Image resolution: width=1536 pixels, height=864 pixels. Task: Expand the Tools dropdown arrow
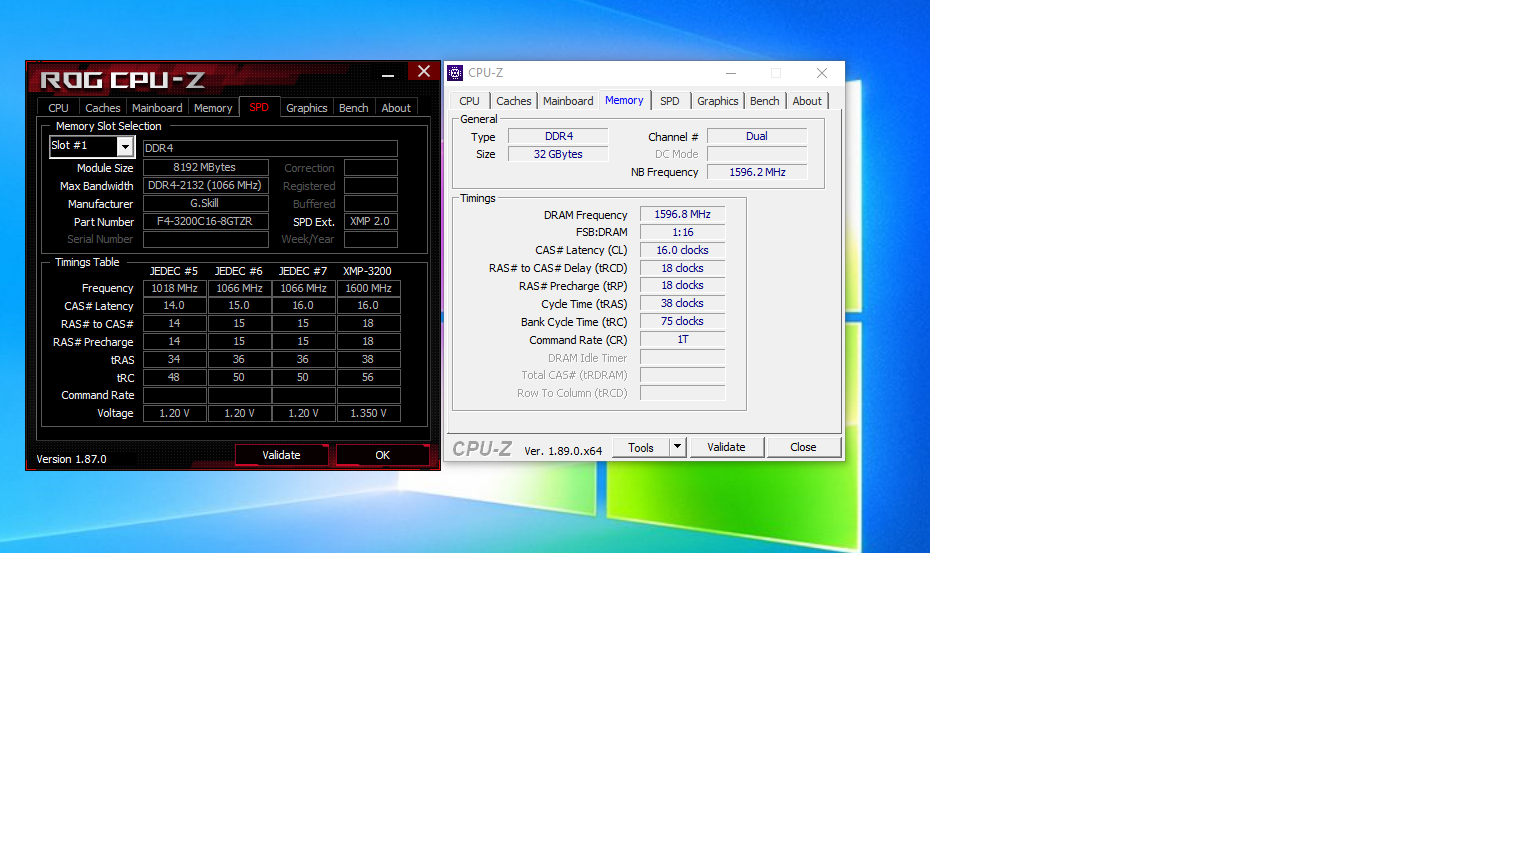click(677, 447)
